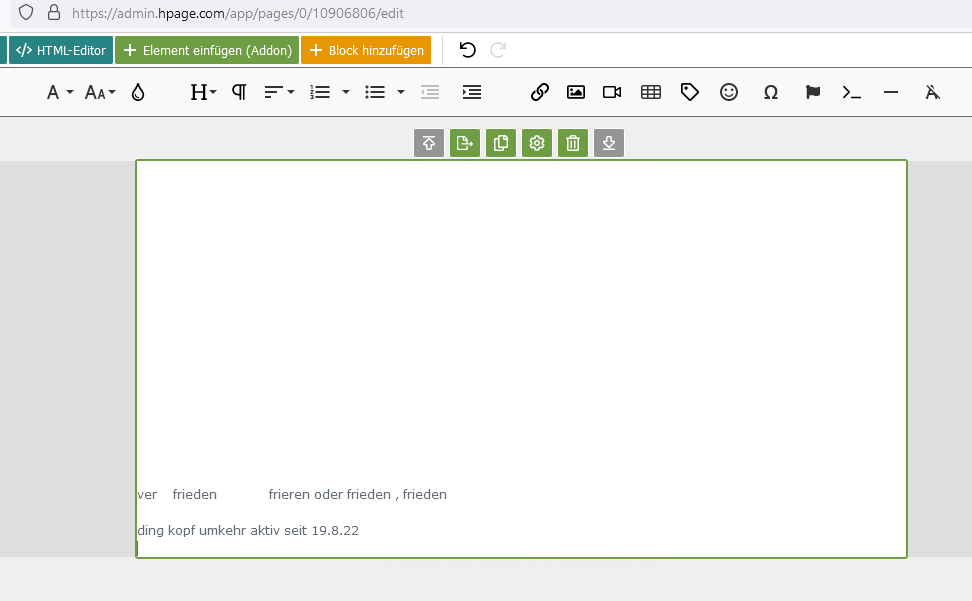Insert an image
The image size is (972, 601).
pos(576,92)
